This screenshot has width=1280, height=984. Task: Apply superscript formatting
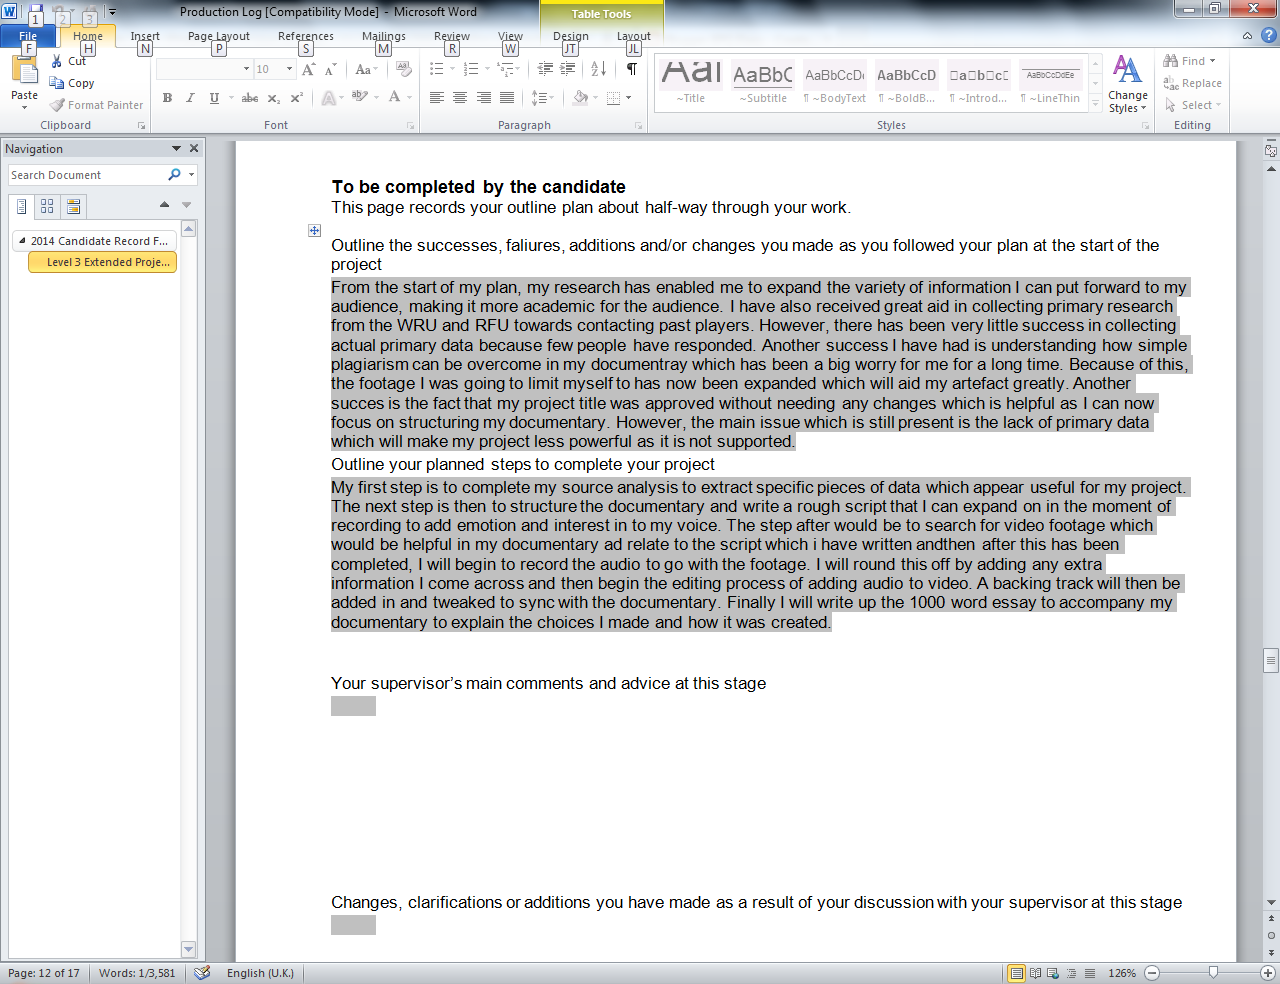click(x=296, y=98)
